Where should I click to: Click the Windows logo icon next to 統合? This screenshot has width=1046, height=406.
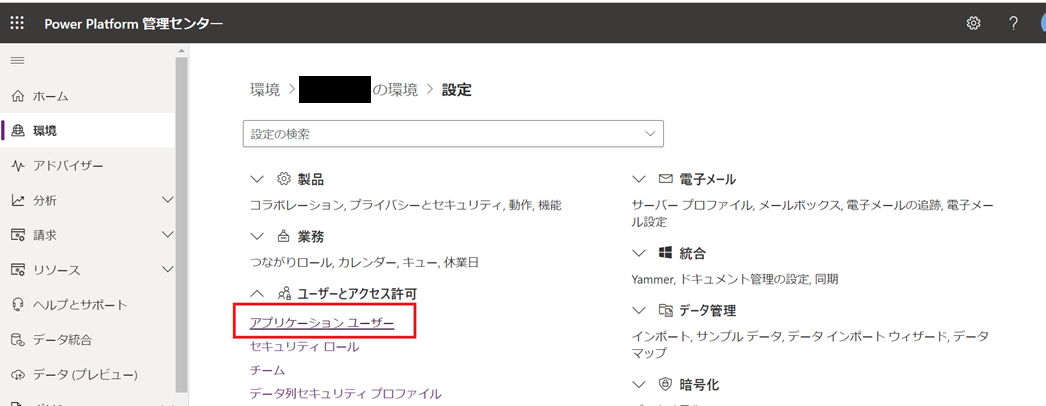[665, 253]
